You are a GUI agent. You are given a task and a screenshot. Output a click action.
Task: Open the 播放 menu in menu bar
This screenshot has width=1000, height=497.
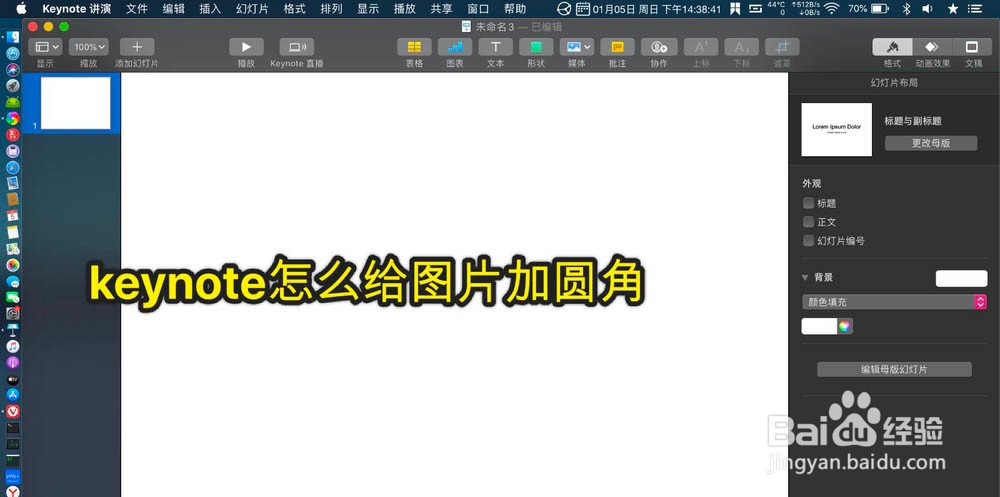[405, 9]
